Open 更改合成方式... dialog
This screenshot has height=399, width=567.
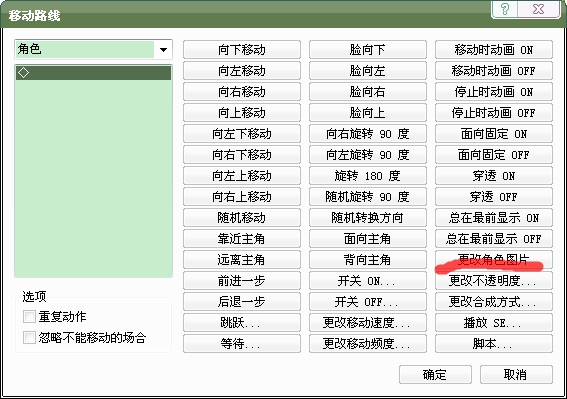[494, 301]
